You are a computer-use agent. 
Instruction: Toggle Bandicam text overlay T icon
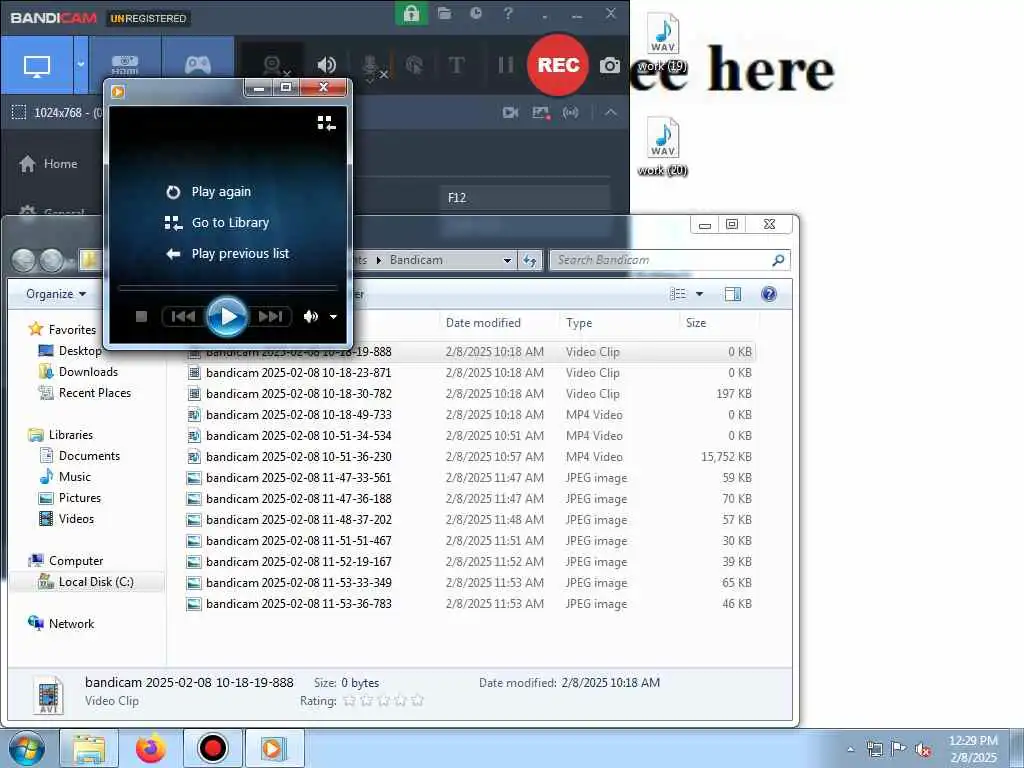[456, 65]
